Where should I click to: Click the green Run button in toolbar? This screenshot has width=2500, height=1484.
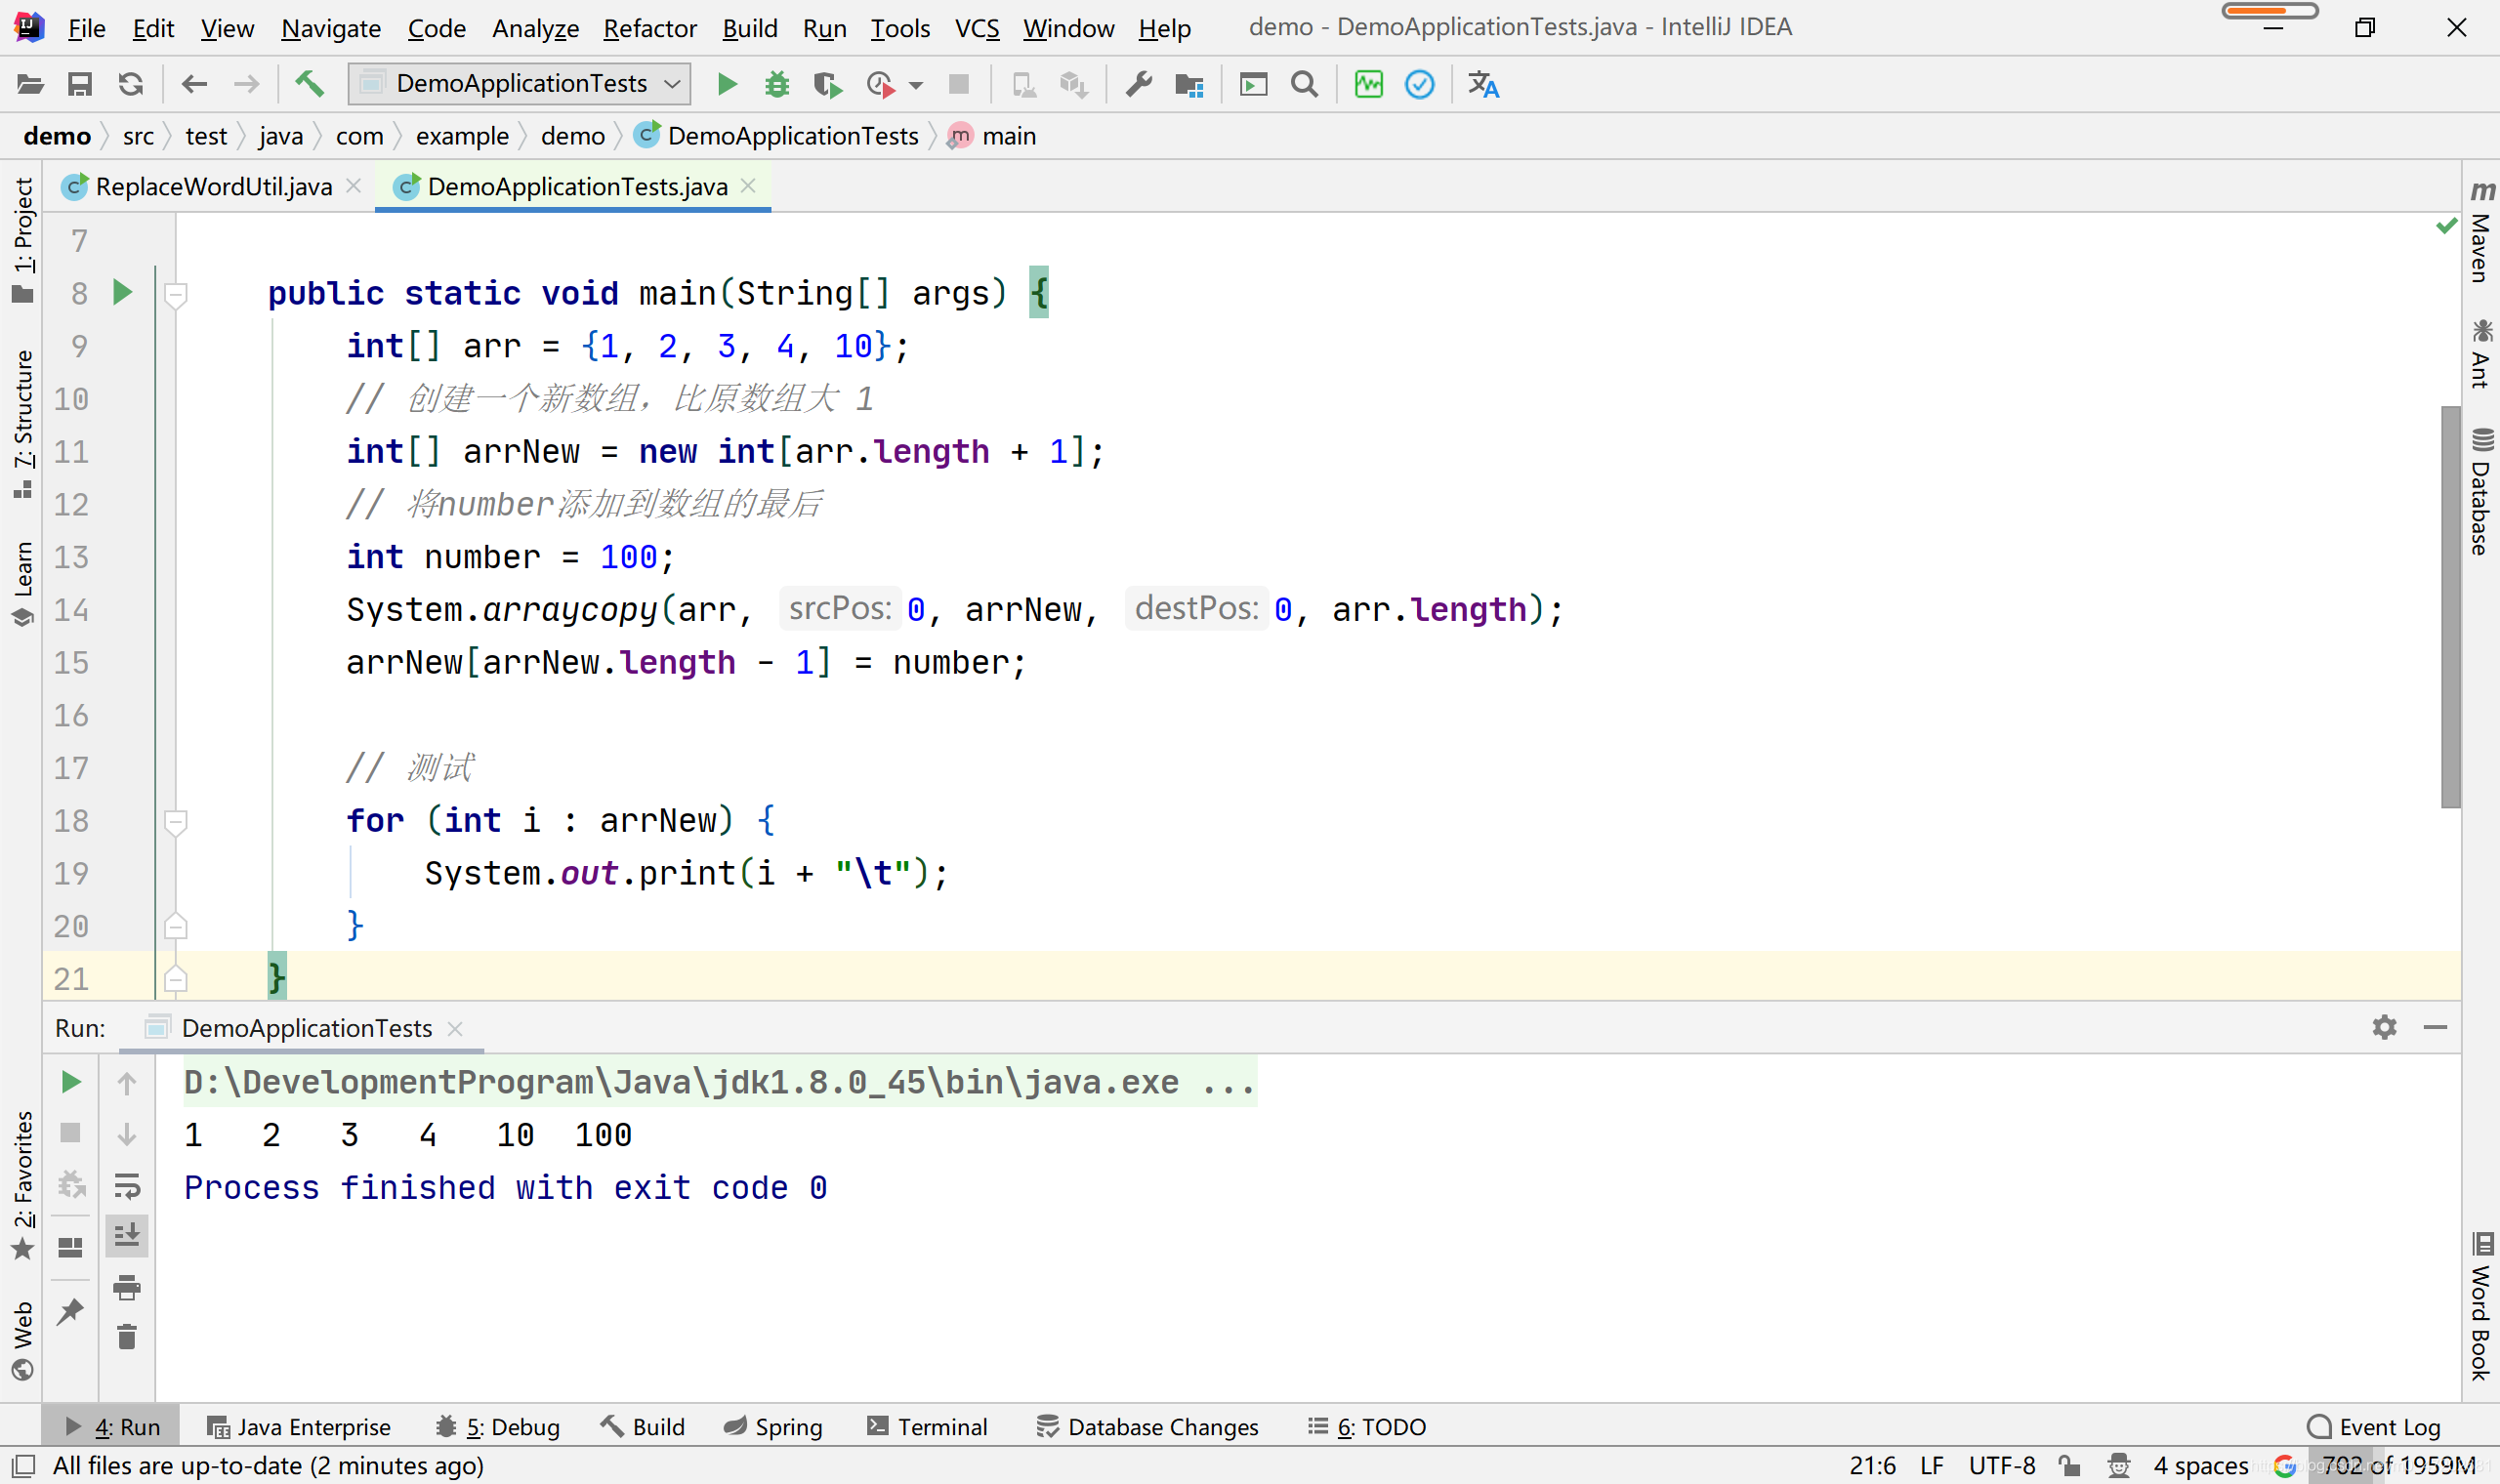(727, 84)
